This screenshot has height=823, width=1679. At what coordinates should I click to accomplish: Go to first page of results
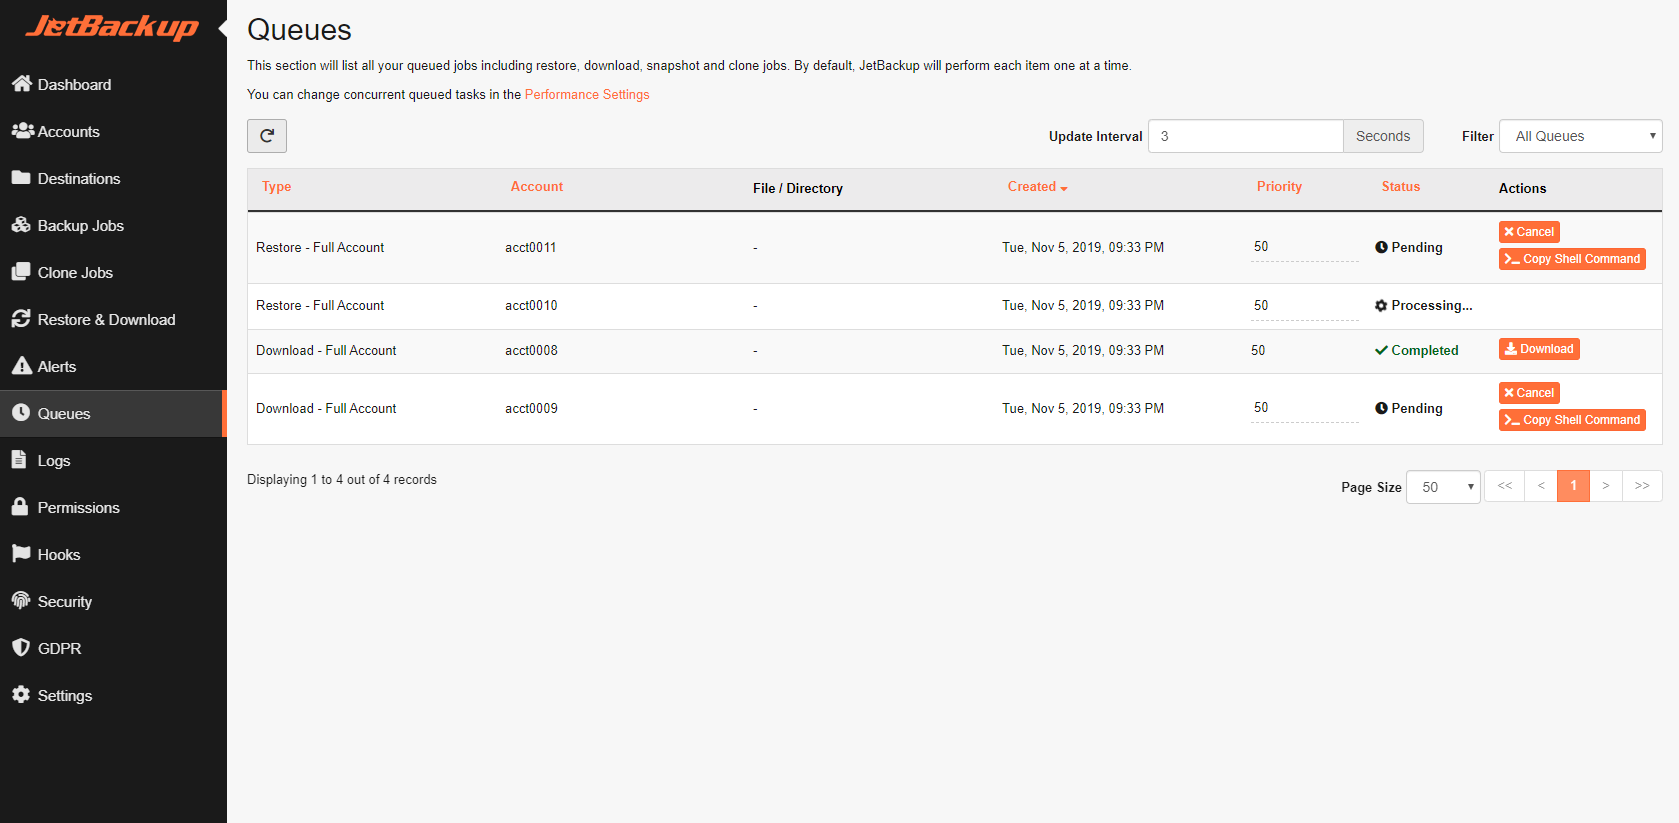pos(1504,486)
